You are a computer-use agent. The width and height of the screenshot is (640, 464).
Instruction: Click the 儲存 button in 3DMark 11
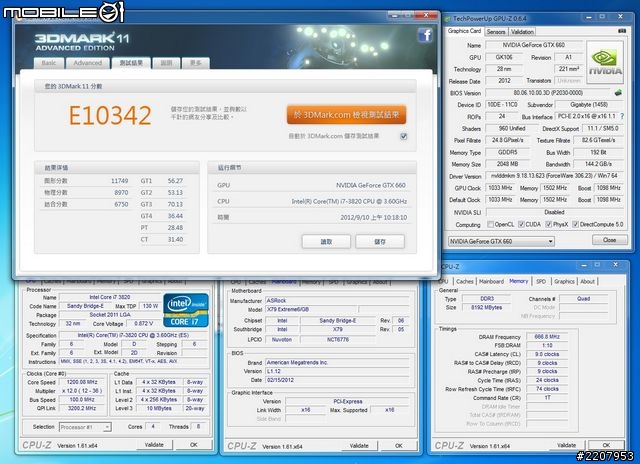(x=380, y=242)
